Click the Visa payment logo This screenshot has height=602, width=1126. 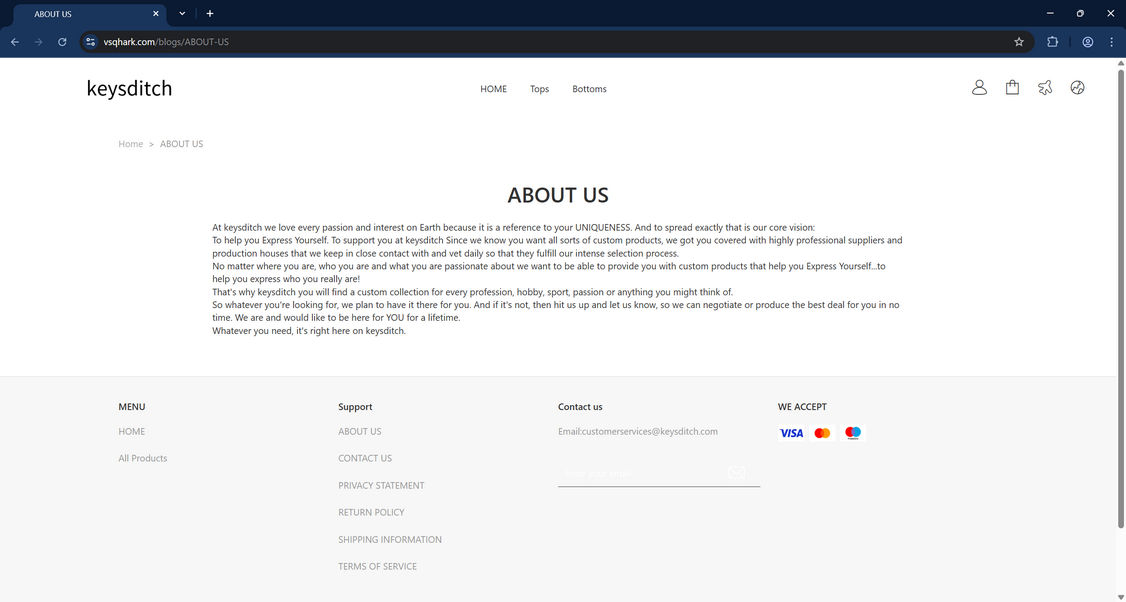(x=791, y=433)
